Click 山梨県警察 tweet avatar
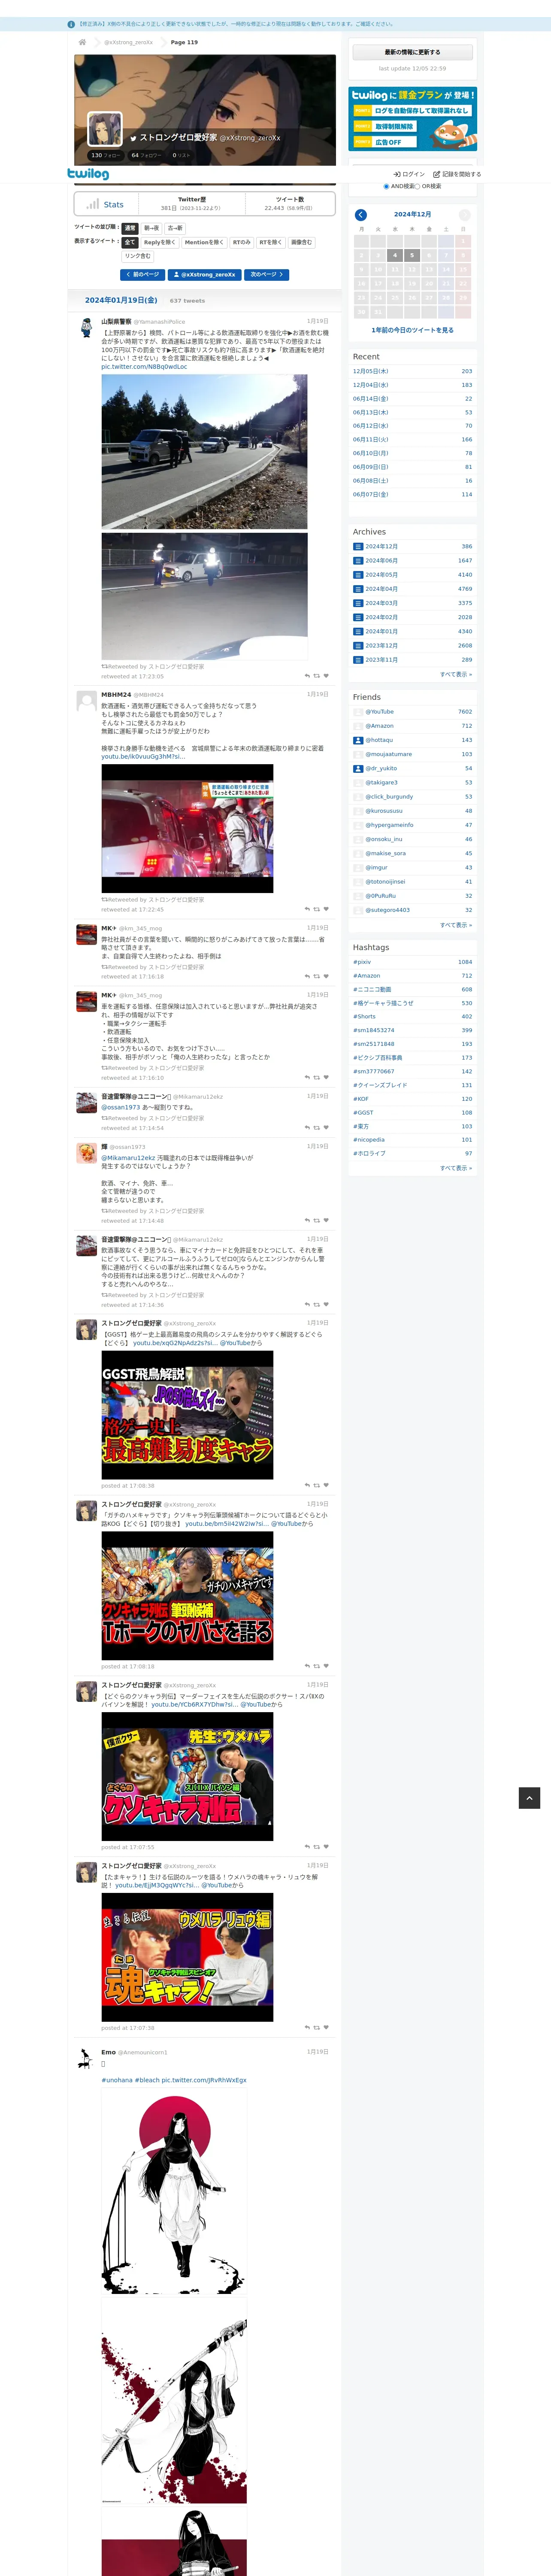Viewport: 551px width, 2576px height. [x=87, y=328]
